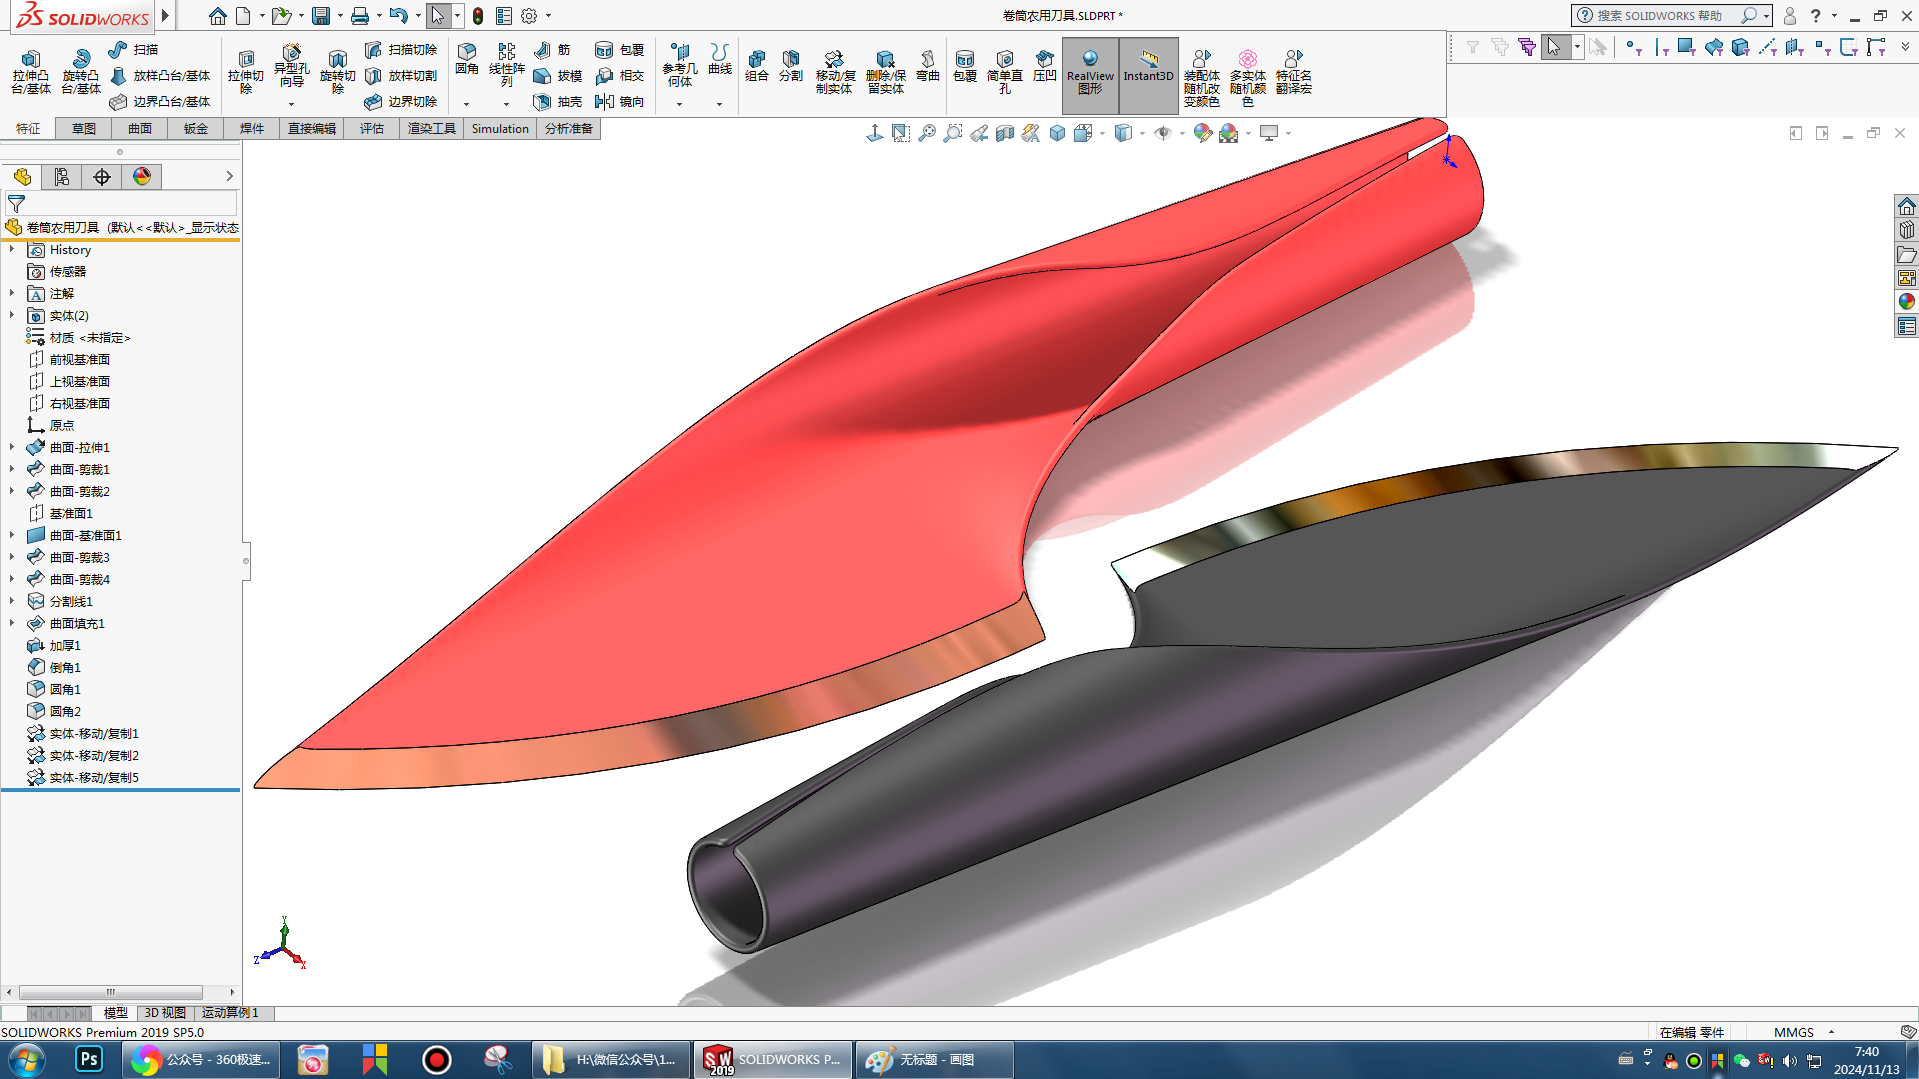Select the 旋转凸台/基体 revolve boss tool

[80, 70]
